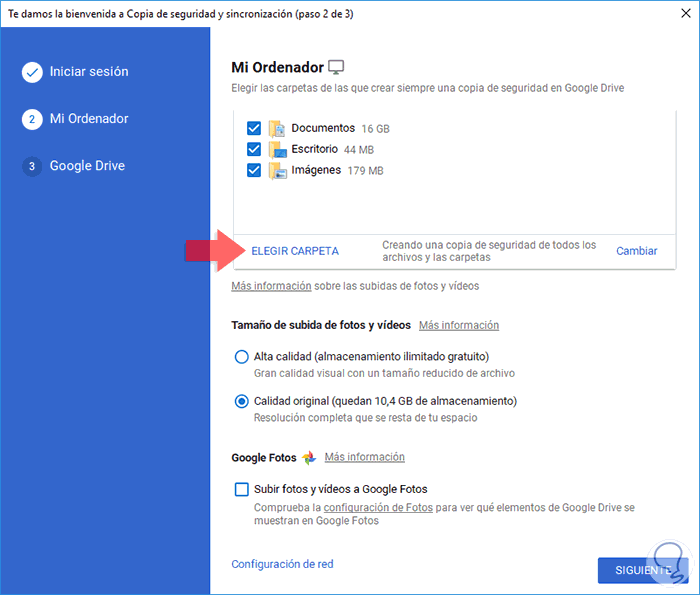The image size is (700, 595).
Task: Click the Escritorio folder name
Action: pyautogui.click(x=315, y=149)
